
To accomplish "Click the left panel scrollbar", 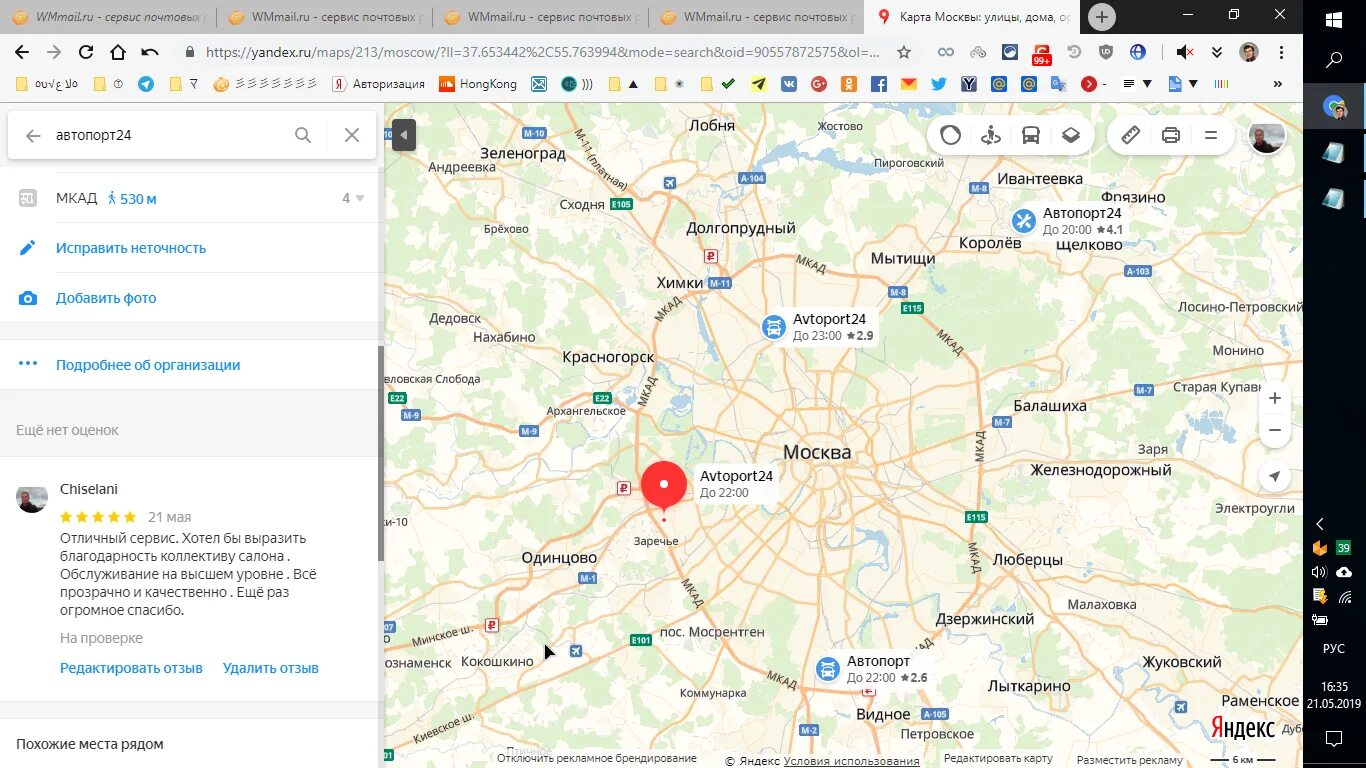I will (380, 452).
